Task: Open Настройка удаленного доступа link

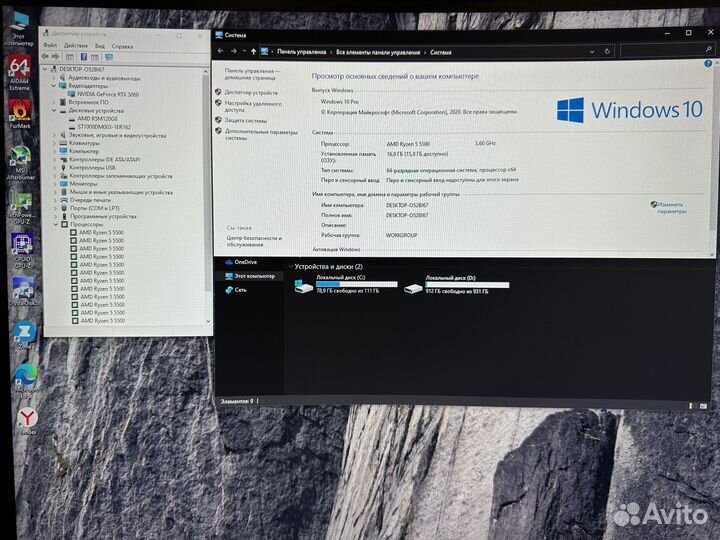Action: [253, 107]
